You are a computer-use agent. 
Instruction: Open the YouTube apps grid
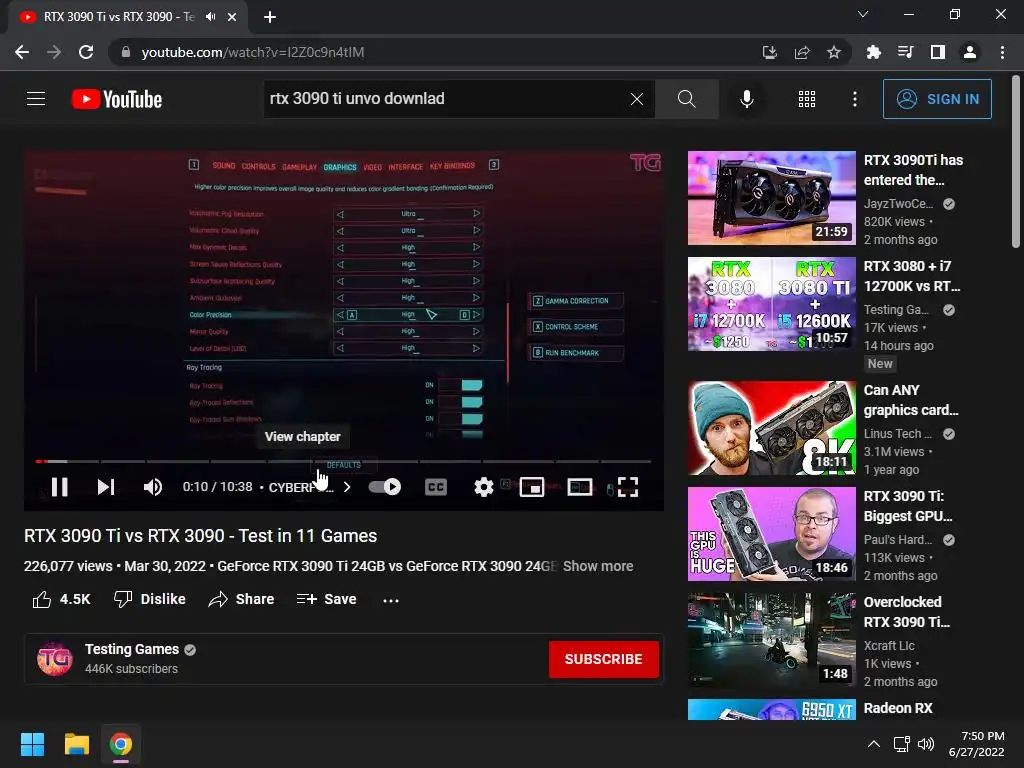pos(807,99)
